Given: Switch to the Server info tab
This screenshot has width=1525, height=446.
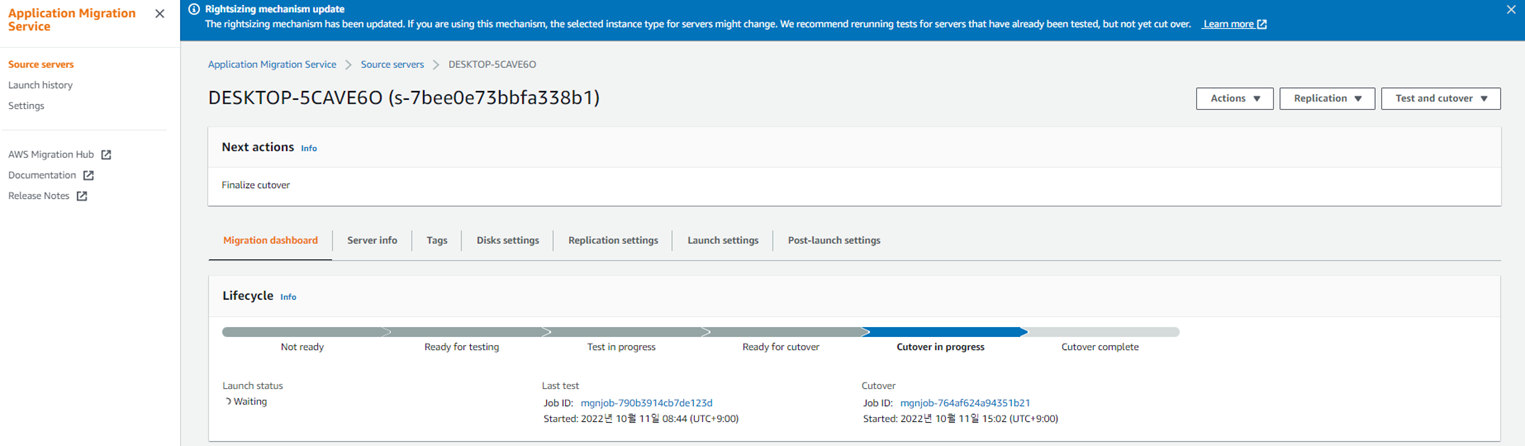Looking at the screenshot, I should point(372,240).
